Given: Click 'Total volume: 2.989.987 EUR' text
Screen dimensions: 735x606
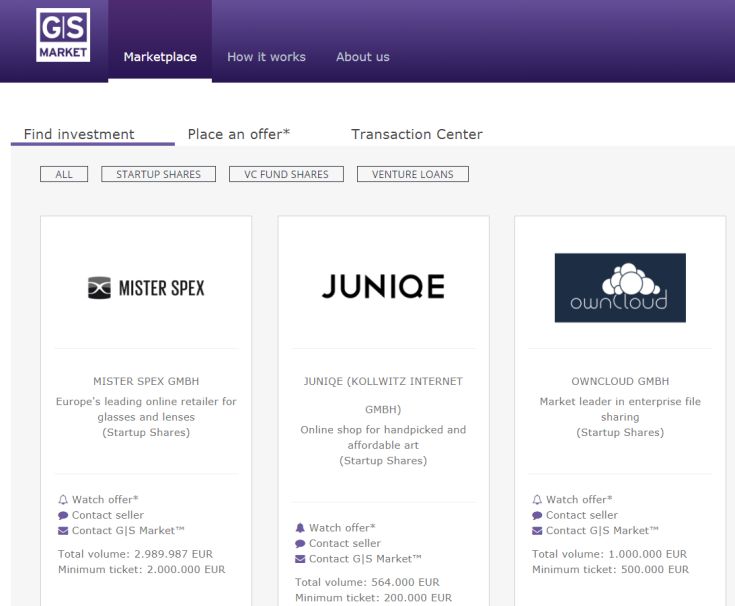Looking at the screenshot, I should (x=135, y=554).
